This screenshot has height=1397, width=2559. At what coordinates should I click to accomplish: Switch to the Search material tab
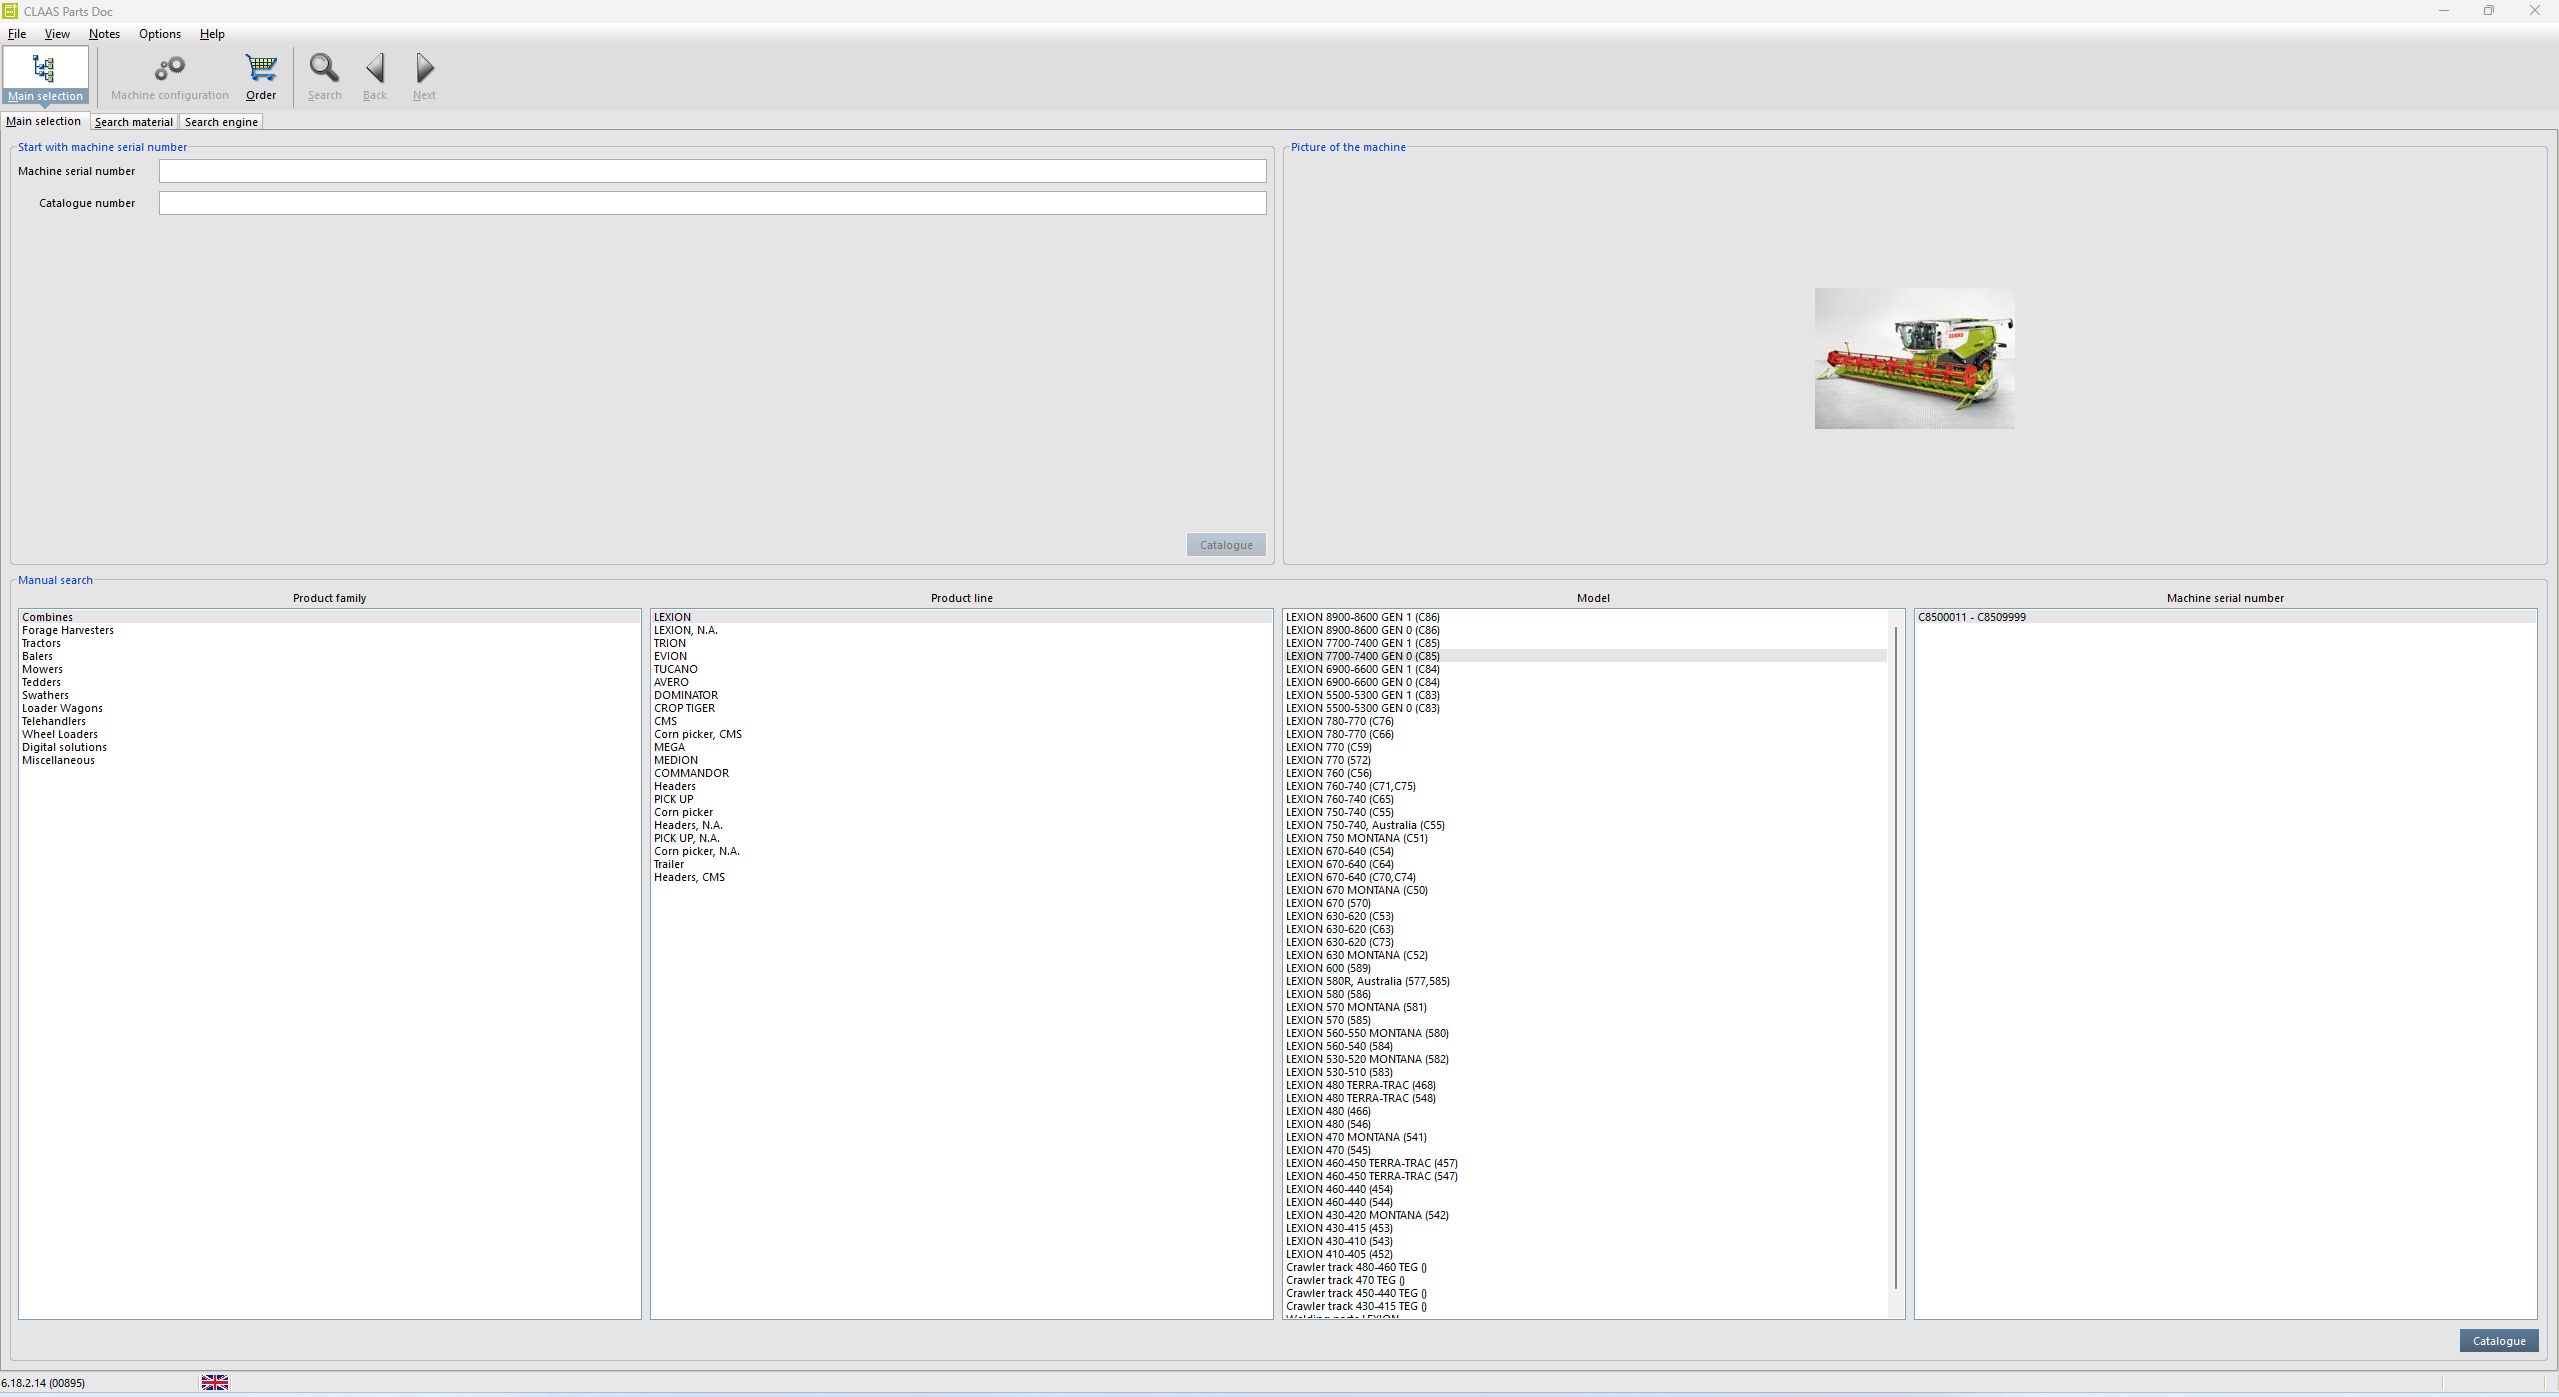coord(133,121)
